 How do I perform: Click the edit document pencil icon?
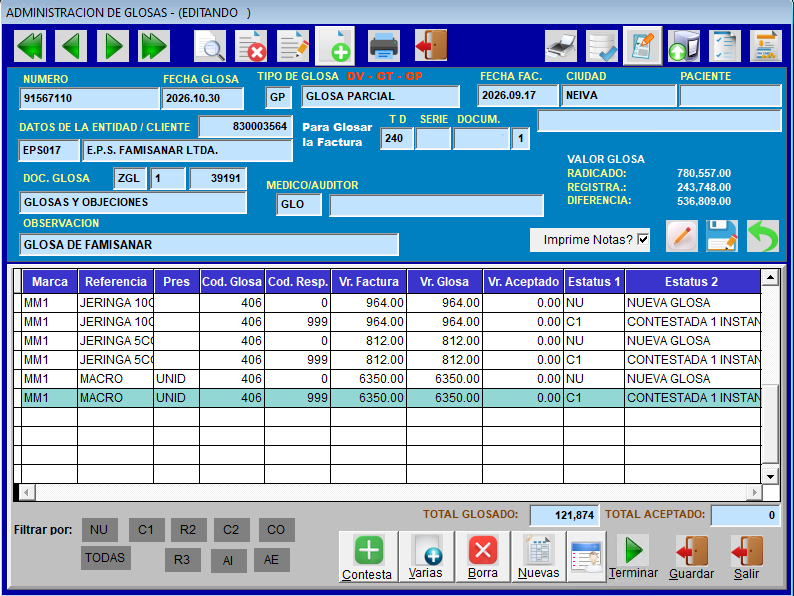[293, 46]
